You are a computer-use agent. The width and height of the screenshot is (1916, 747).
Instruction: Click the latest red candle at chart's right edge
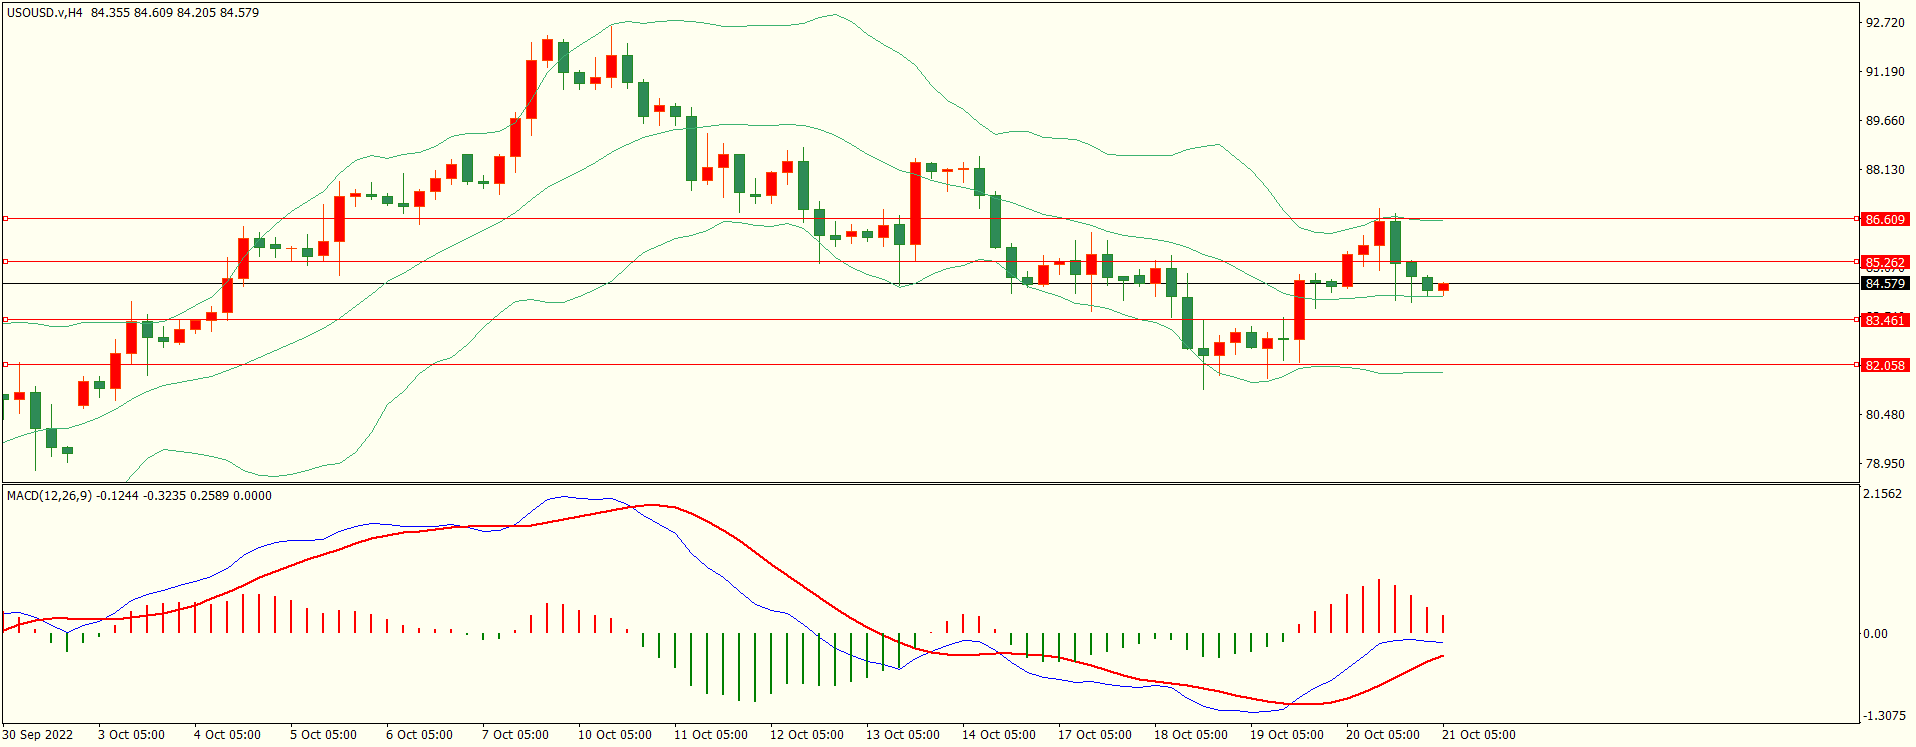pyautogui.click(x=1443, y=288)
